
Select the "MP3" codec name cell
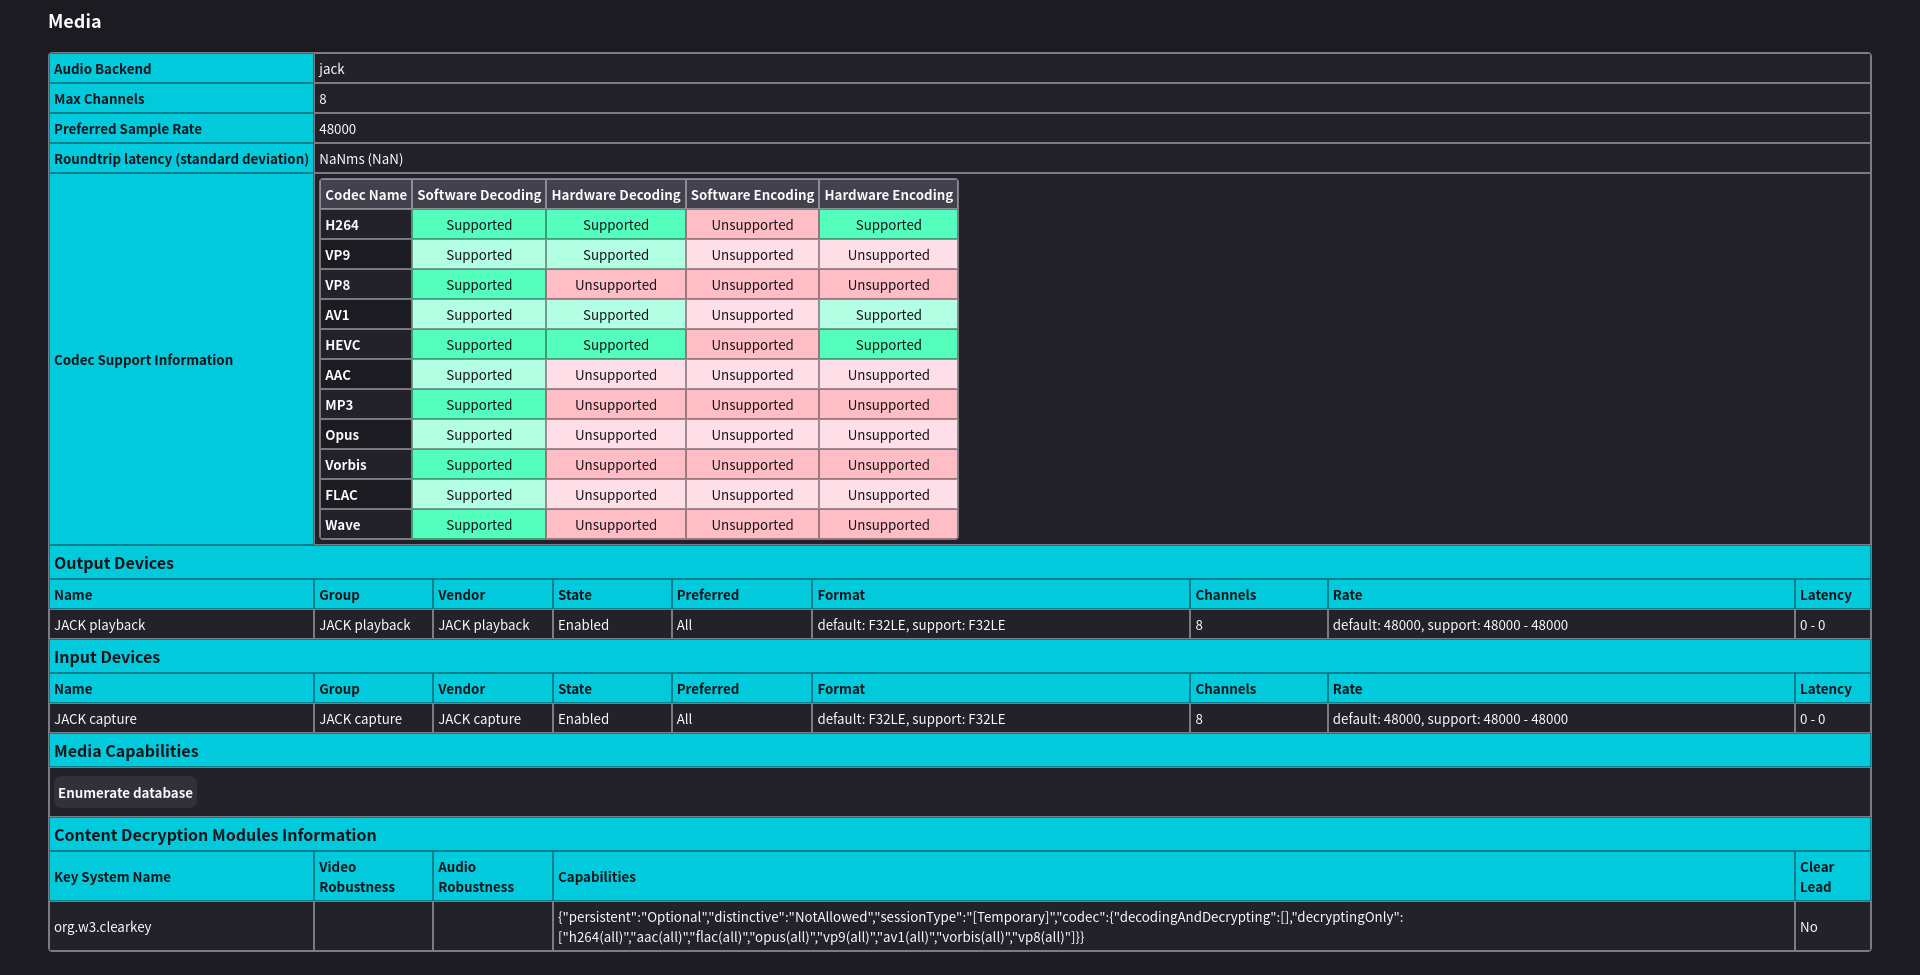[x=366, y=405]
